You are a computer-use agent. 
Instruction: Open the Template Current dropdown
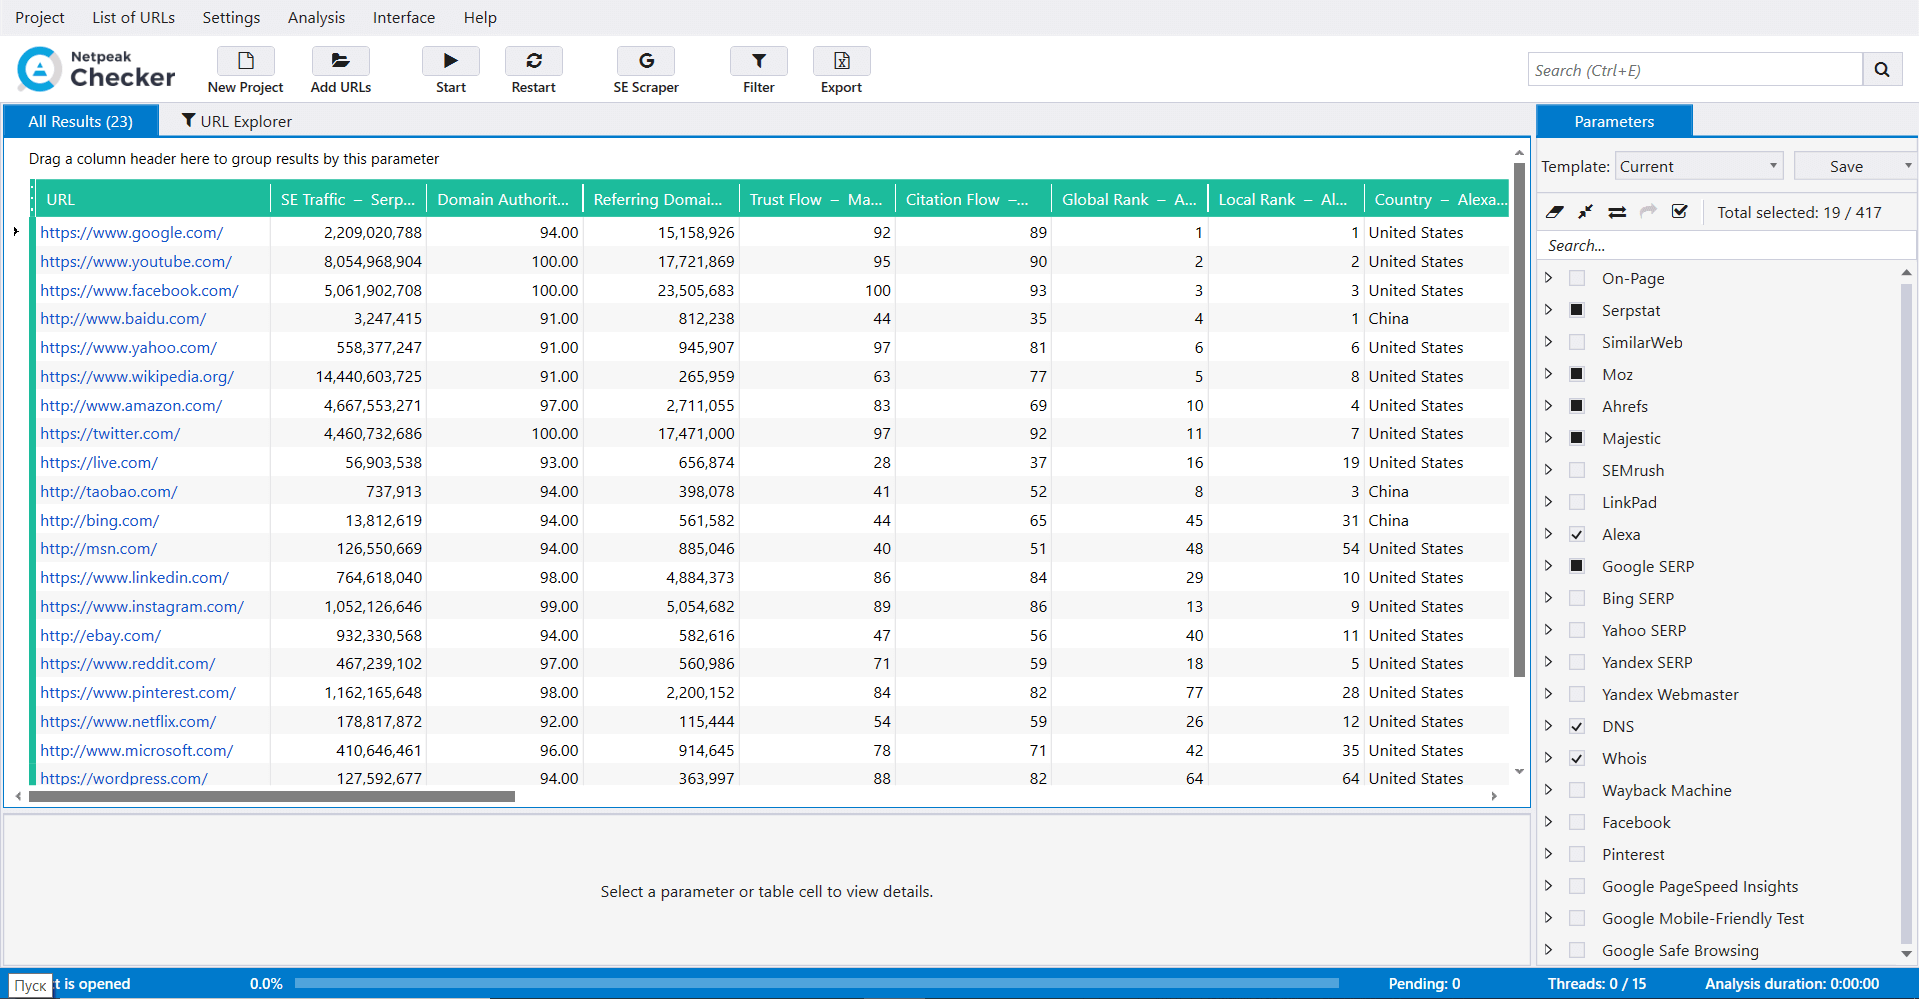coord(1699,166)
